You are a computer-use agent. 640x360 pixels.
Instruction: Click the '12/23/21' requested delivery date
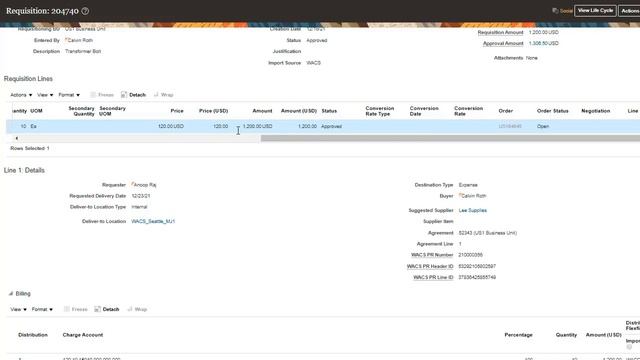click(x=141, y=196)
